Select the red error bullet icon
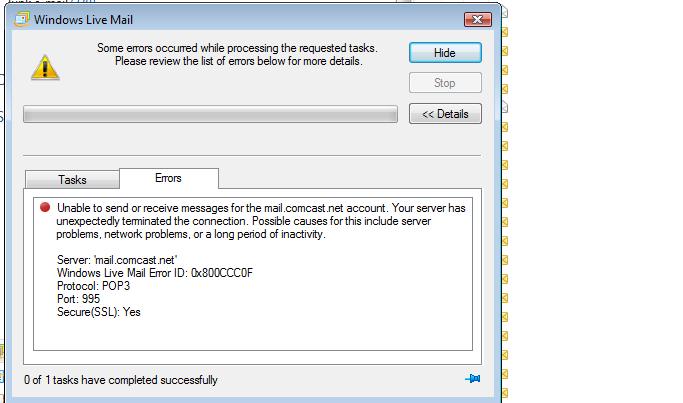Viewport: 683px width, 403px height. (45, 207)
